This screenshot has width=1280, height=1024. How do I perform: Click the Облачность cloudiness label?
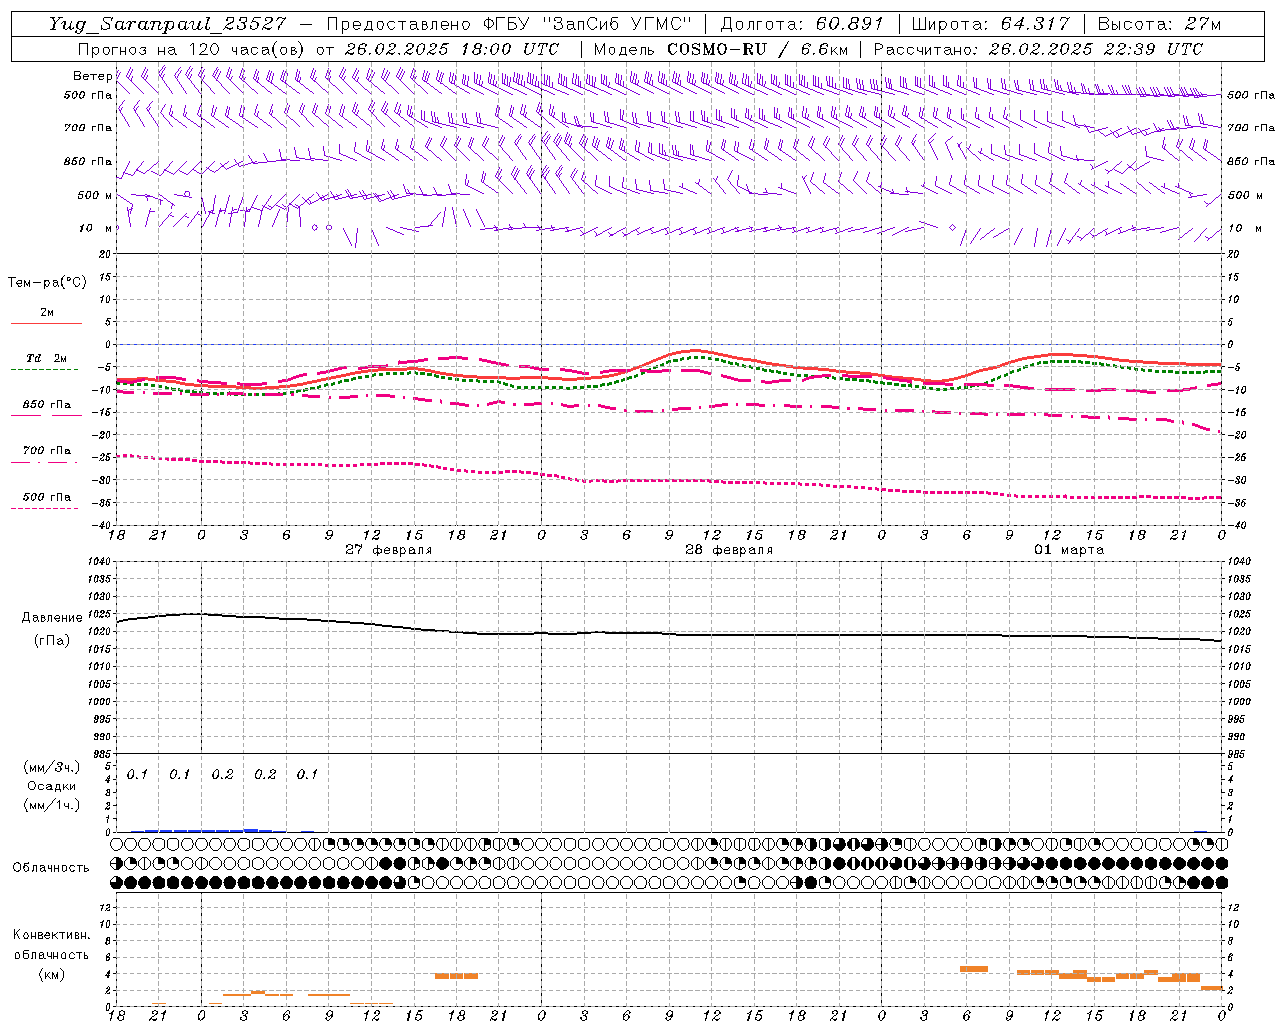click(51, 867)
